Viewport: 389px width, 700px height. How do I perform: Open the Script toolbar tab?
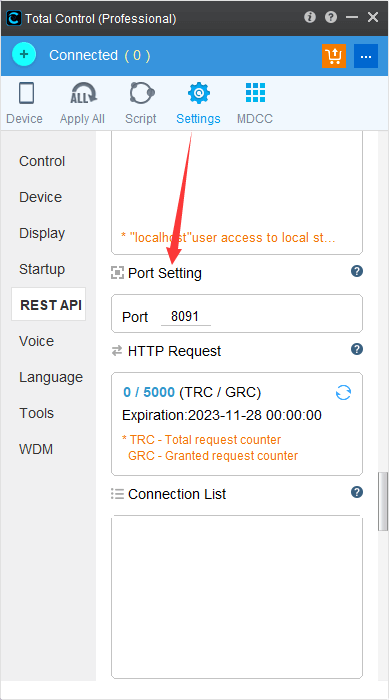pyautogui.click(x=141, y=103)
